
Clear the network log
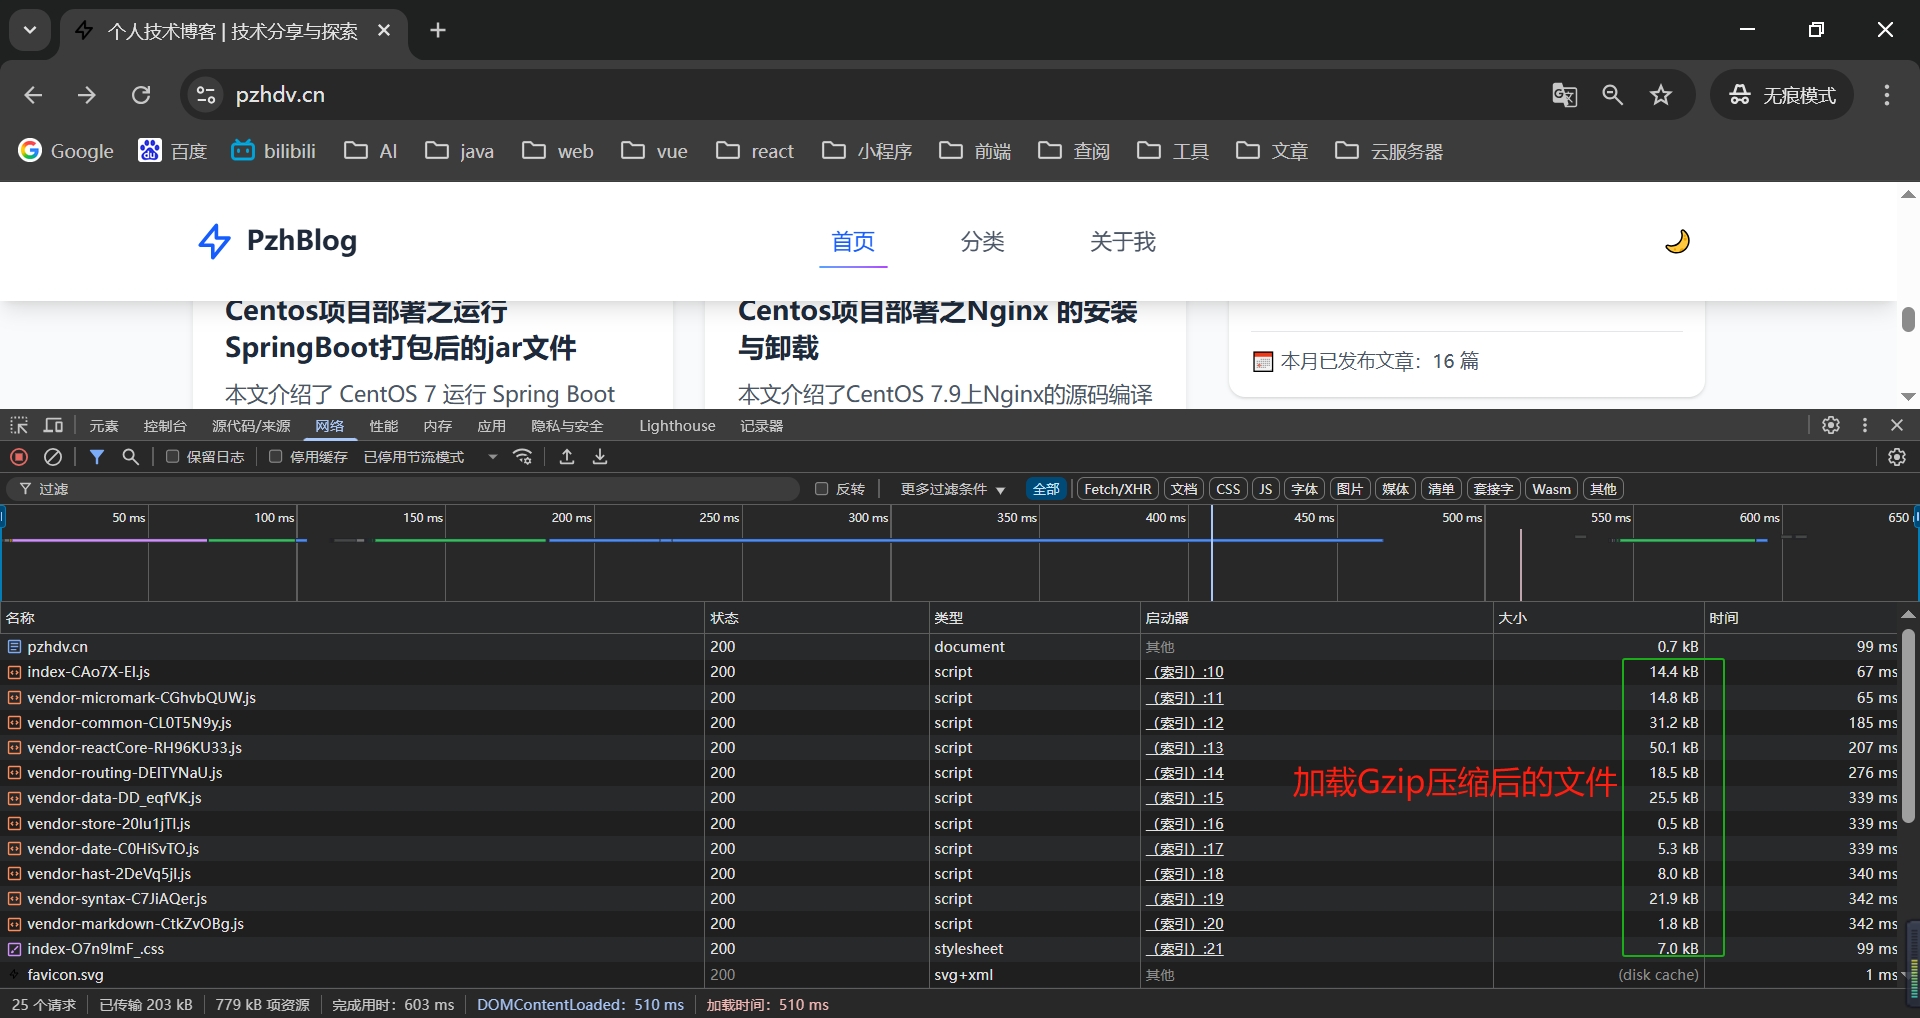tap(53, 457)
